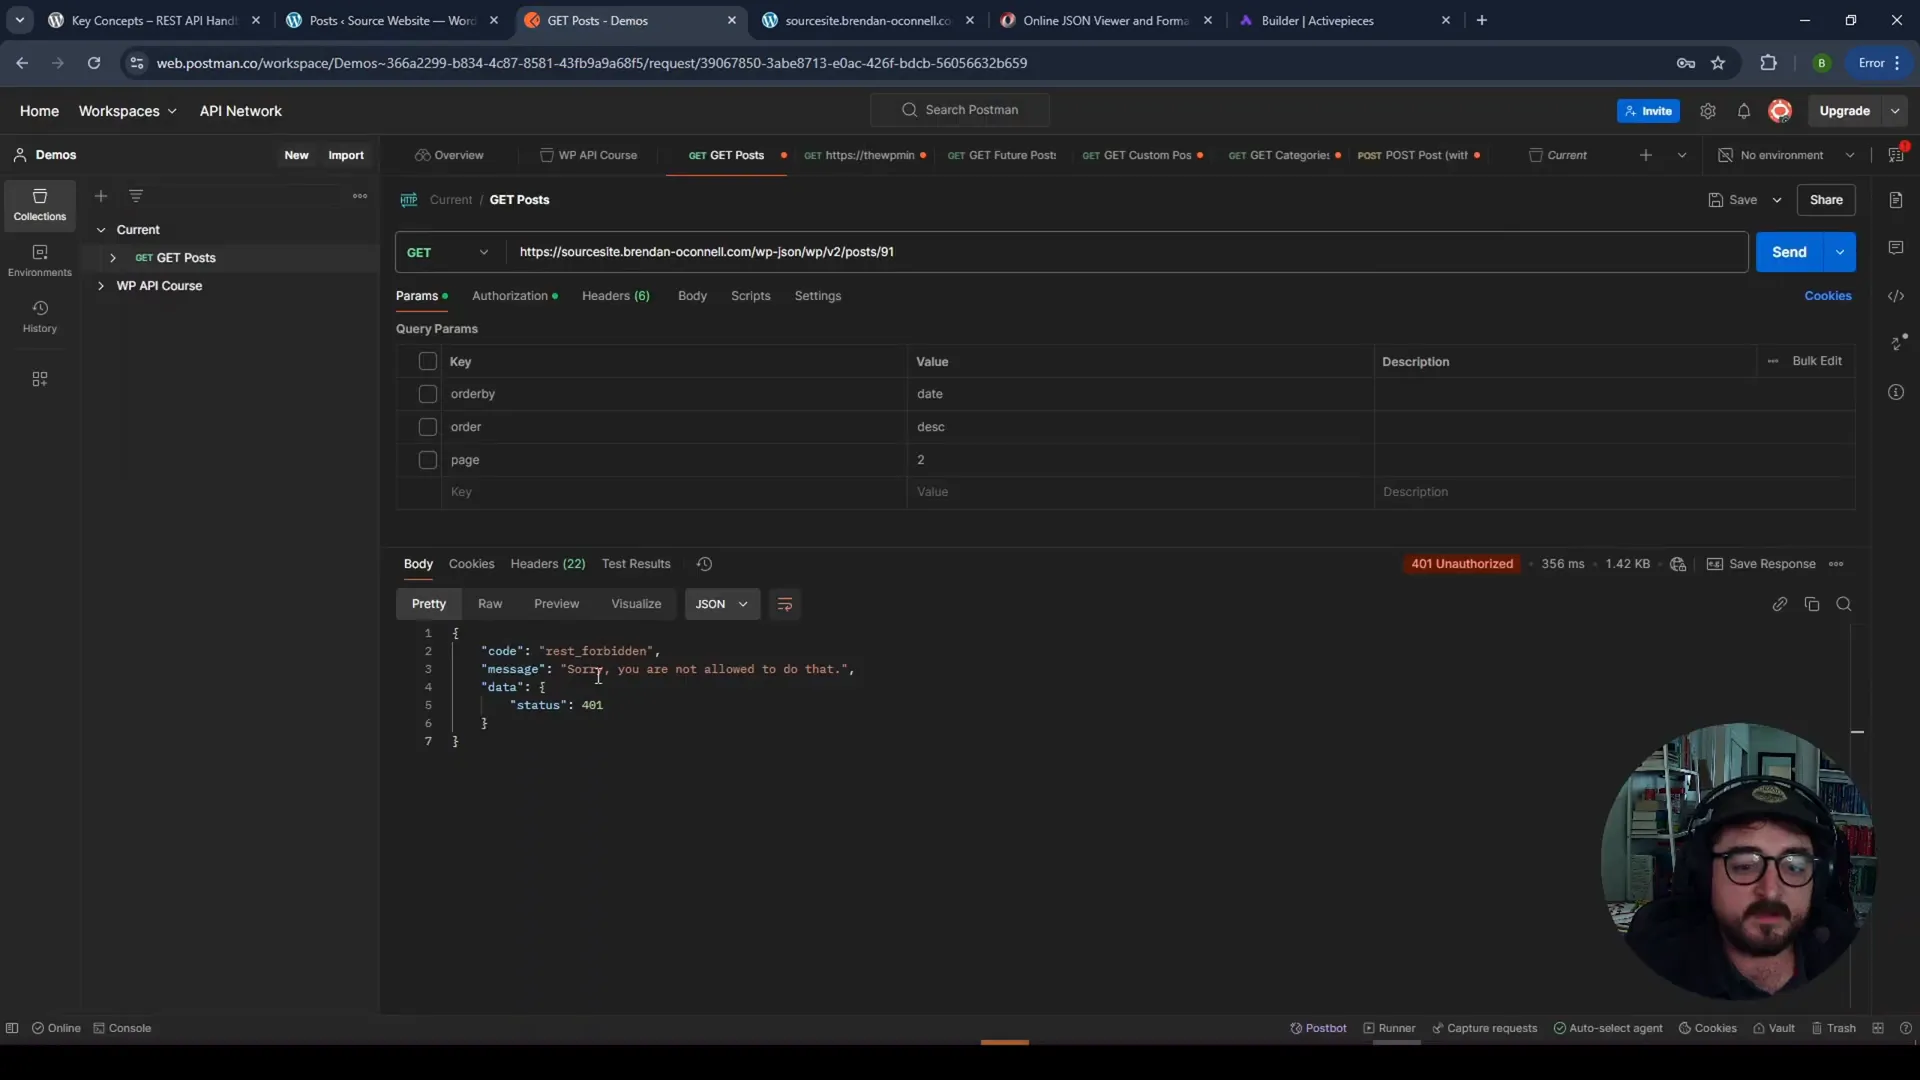Screen dimensions: 1920x1080
Task: Open the configure workspace sidebar grid icon
Action: point(40,379)
